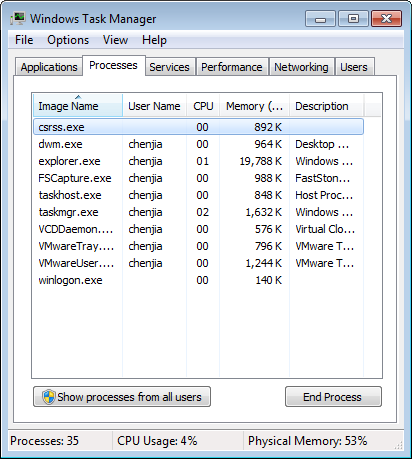
Task: Switch to the Services tab
Action: point(169,67)
